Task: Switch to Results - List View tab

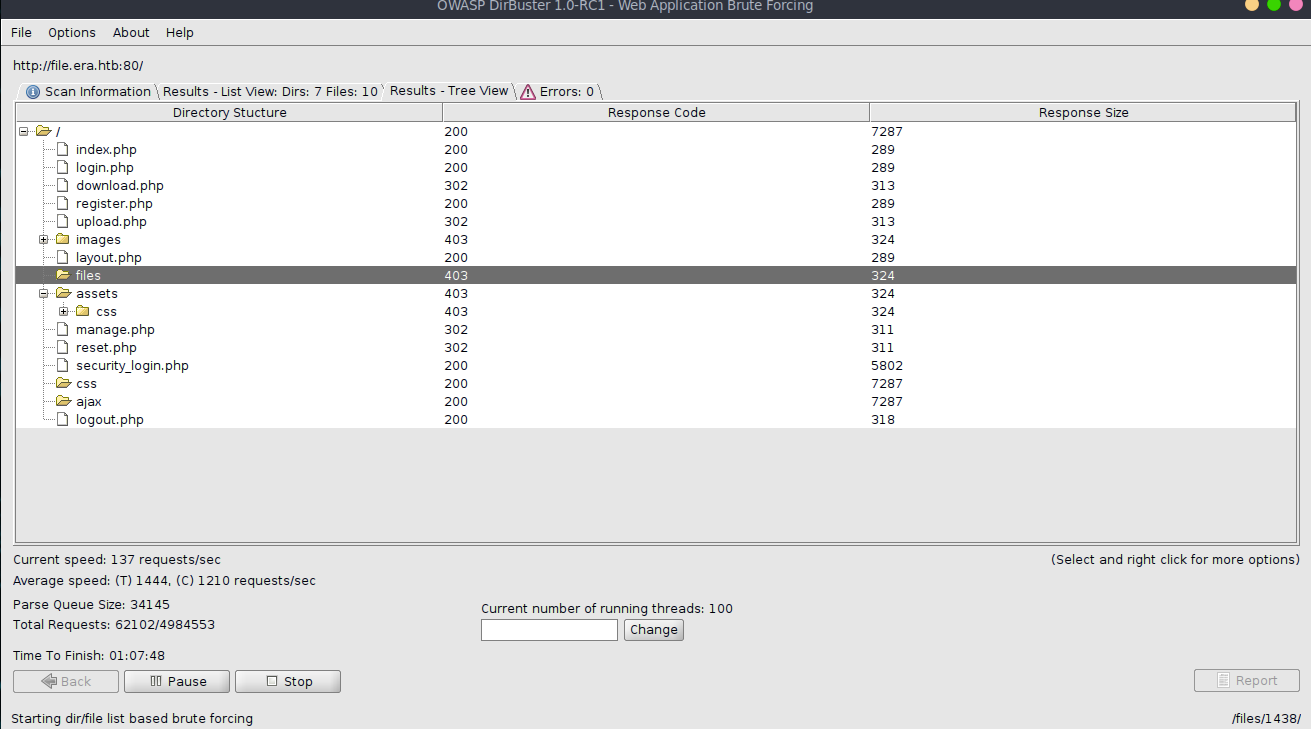Action: click(x=270, y=92)
